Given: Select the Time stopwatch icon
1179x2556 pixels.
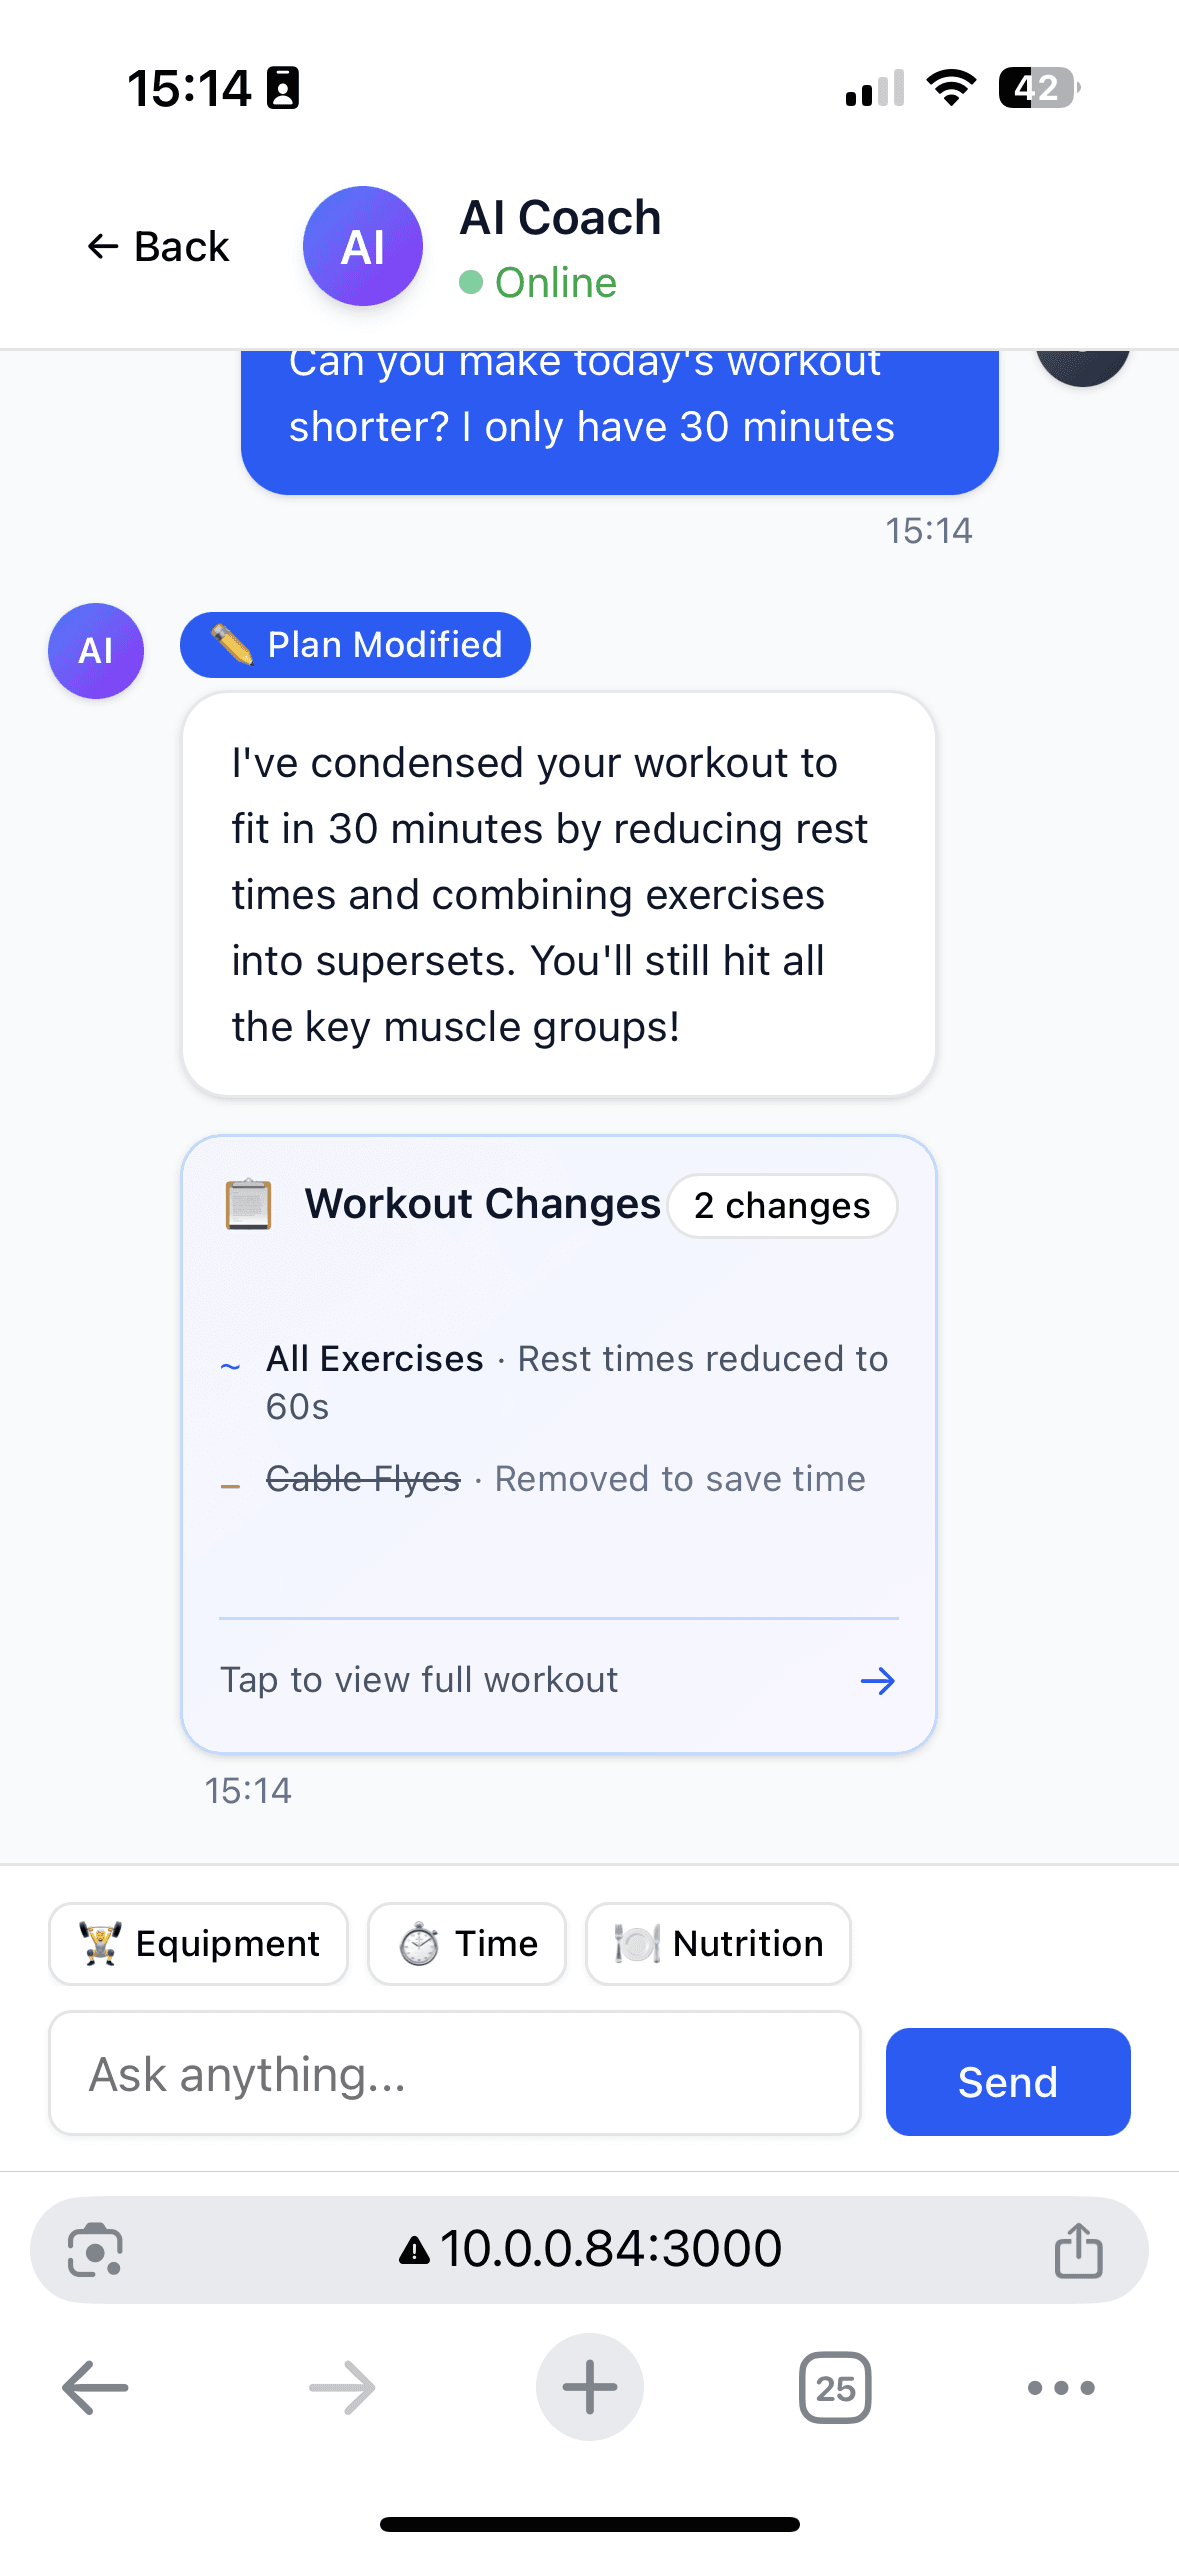Looking at the screenshot, I should (418, 1943).
